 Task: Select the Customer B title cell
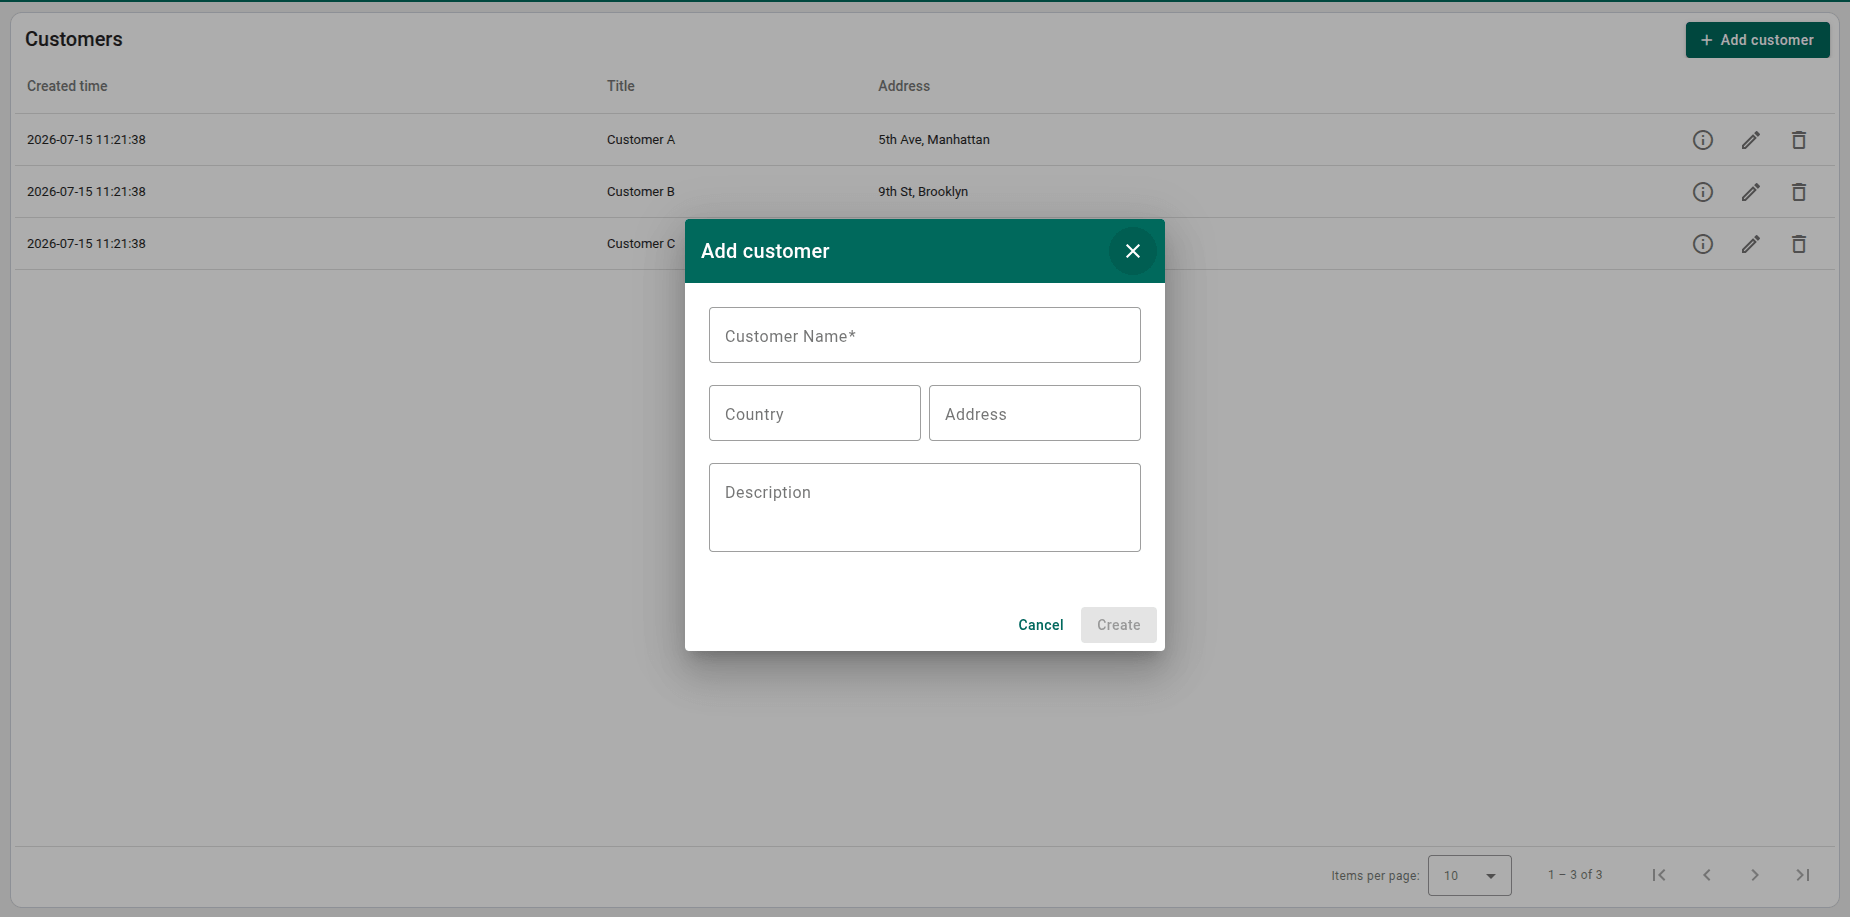coord(641,192)
